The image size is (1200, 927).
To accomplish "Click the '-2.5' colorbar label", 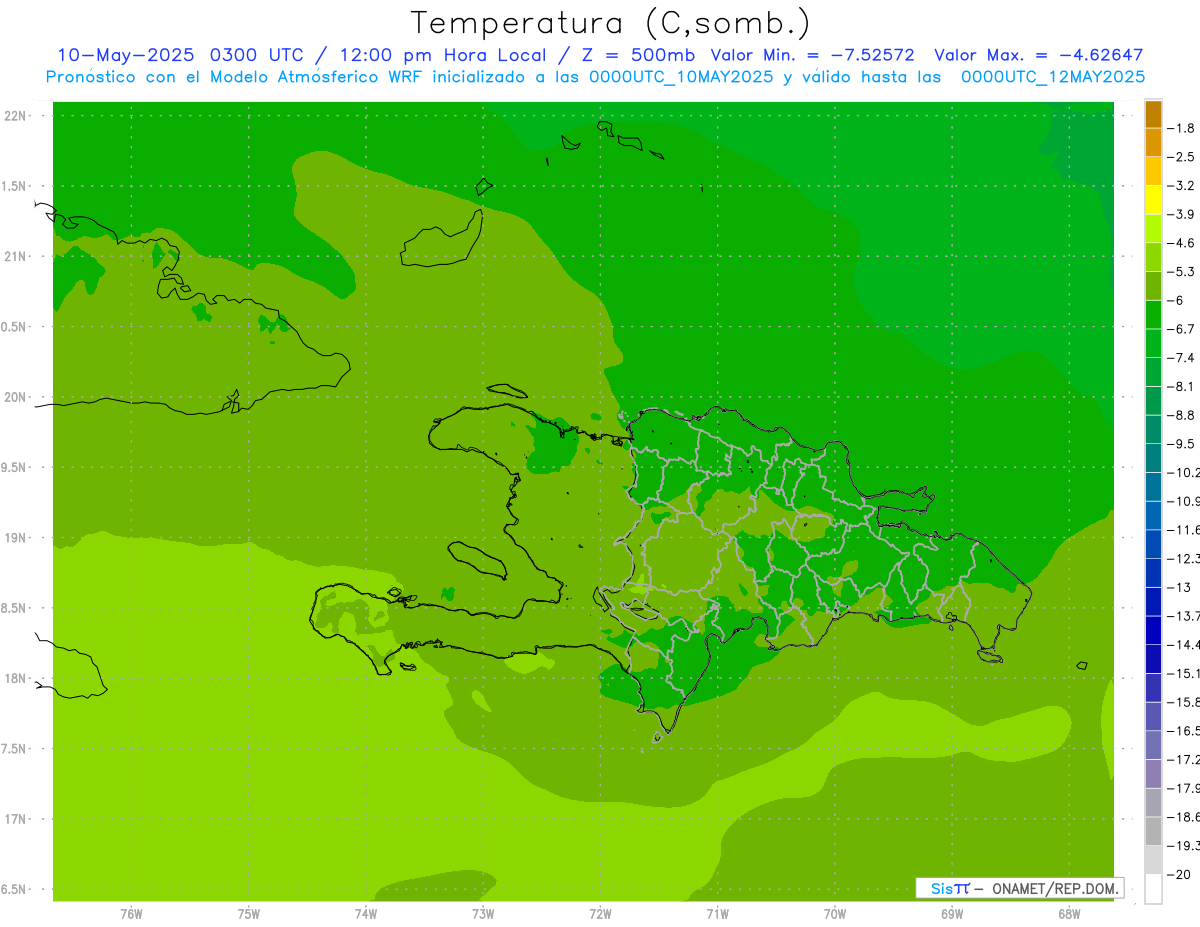I will tap(1182, 157).
